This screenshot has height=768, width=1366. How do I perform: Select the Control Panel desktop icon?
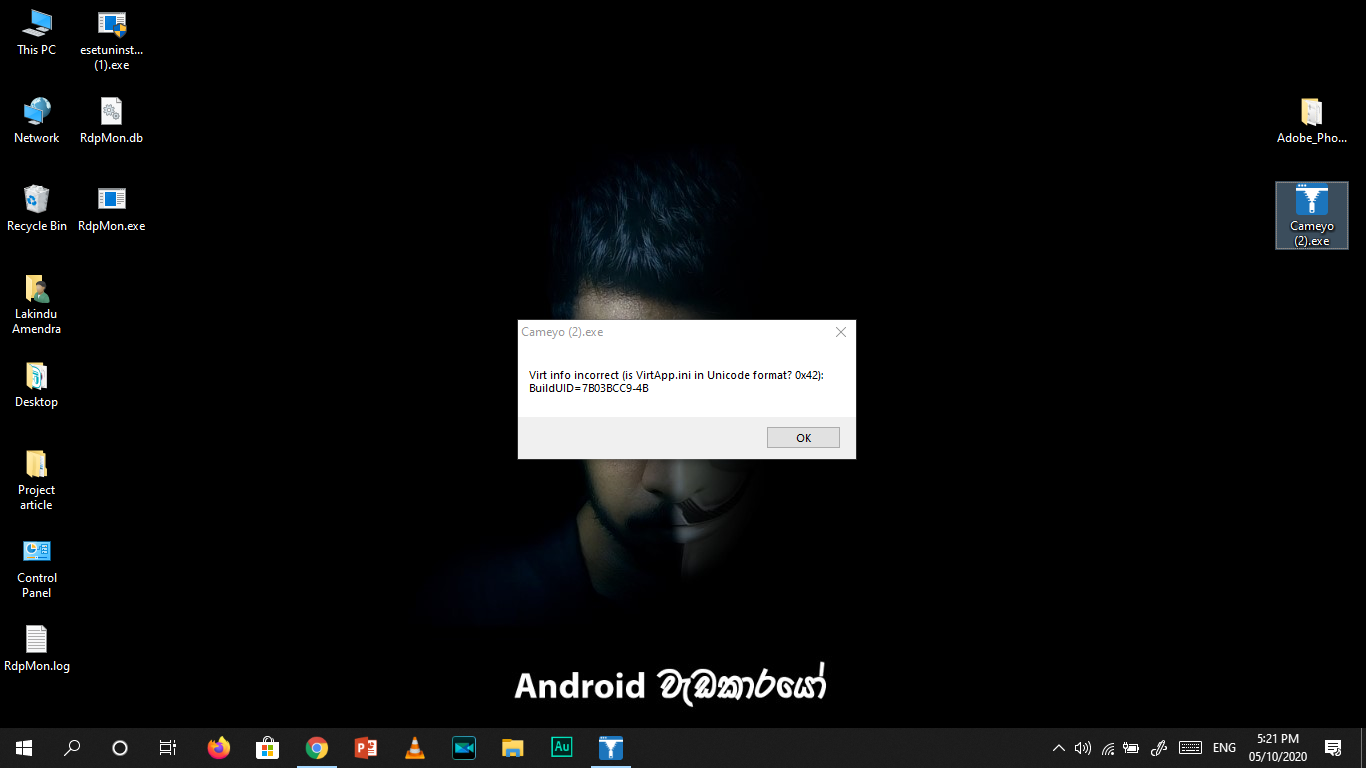tap(37, 569)
